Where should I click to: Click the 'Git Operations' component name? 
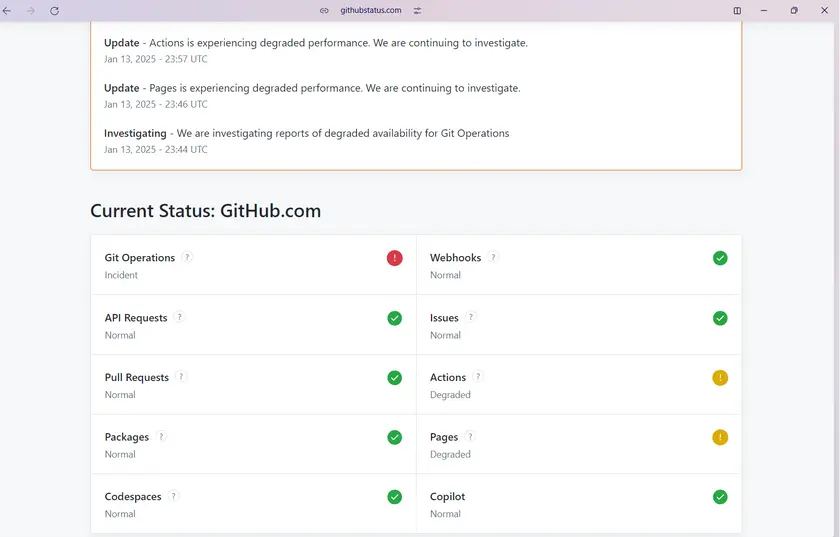[x=140, y=258]
